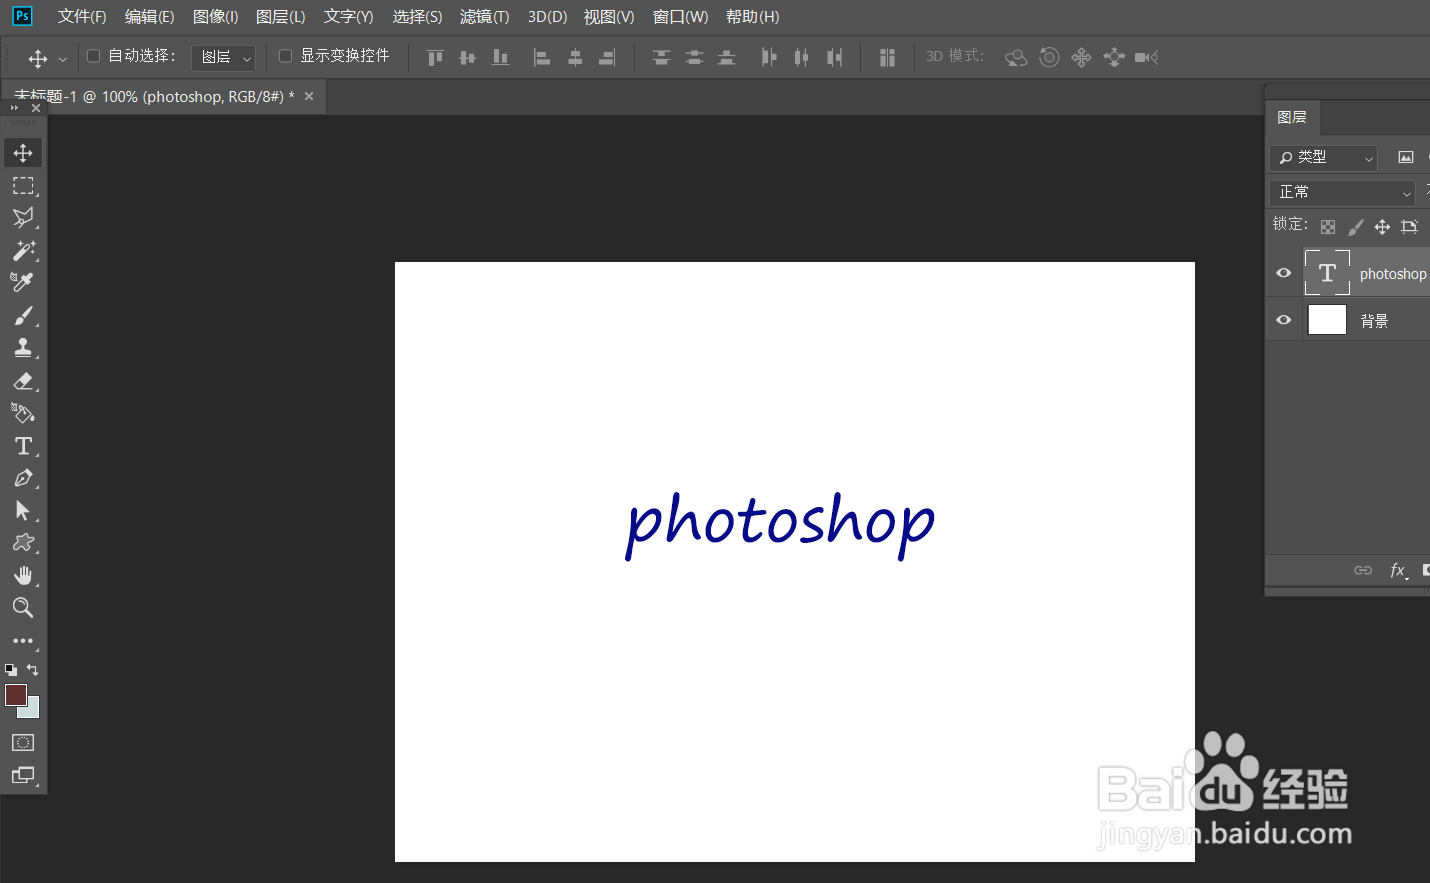Set the foreground color swatch
Image resolution: width=1430 pixels, height=883 pixels.
tap(15, 695)
